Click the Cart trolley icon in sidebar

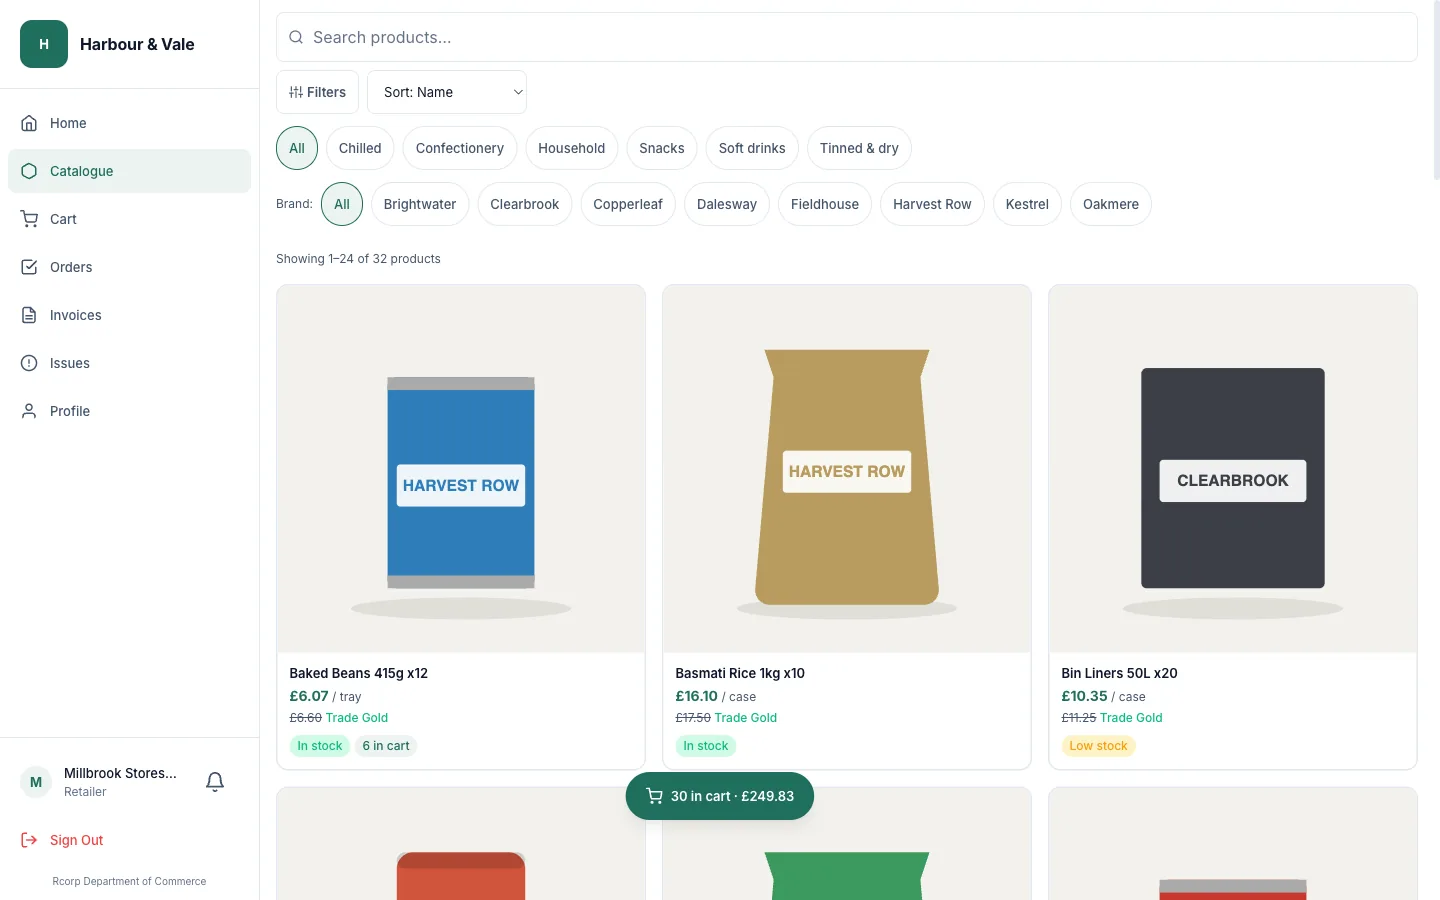pyautogui.click(x=29, y=219)
